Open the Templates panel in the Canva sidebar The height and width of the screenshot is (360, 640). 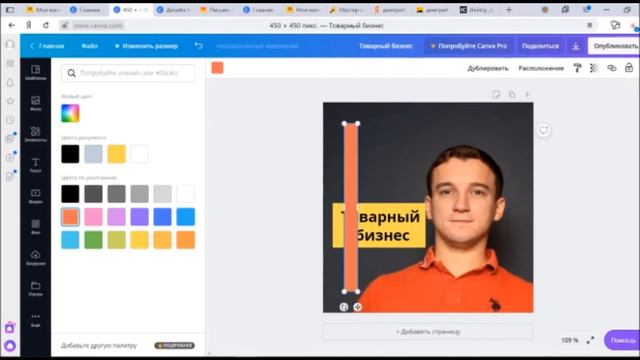[36, 72]
